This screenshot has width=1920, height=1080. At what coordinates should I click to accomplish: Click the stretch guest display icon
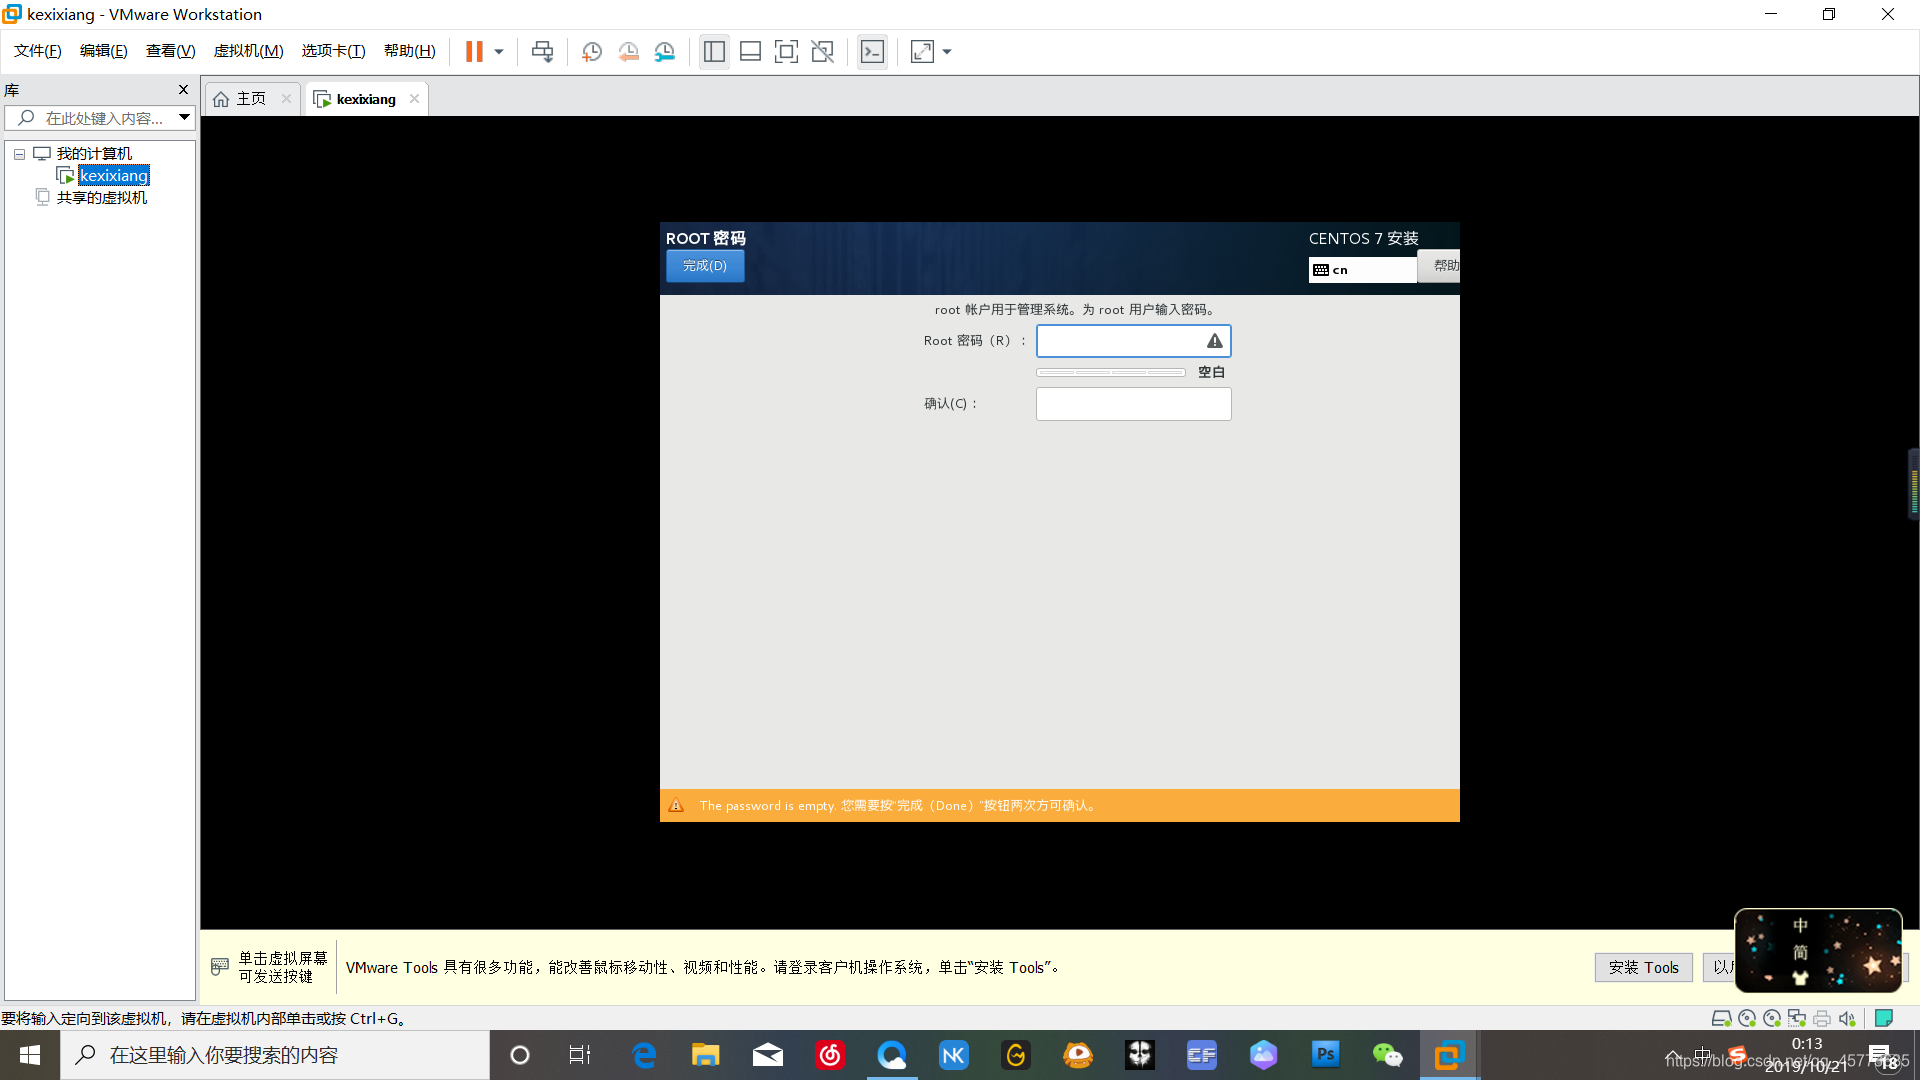point(922,51)
